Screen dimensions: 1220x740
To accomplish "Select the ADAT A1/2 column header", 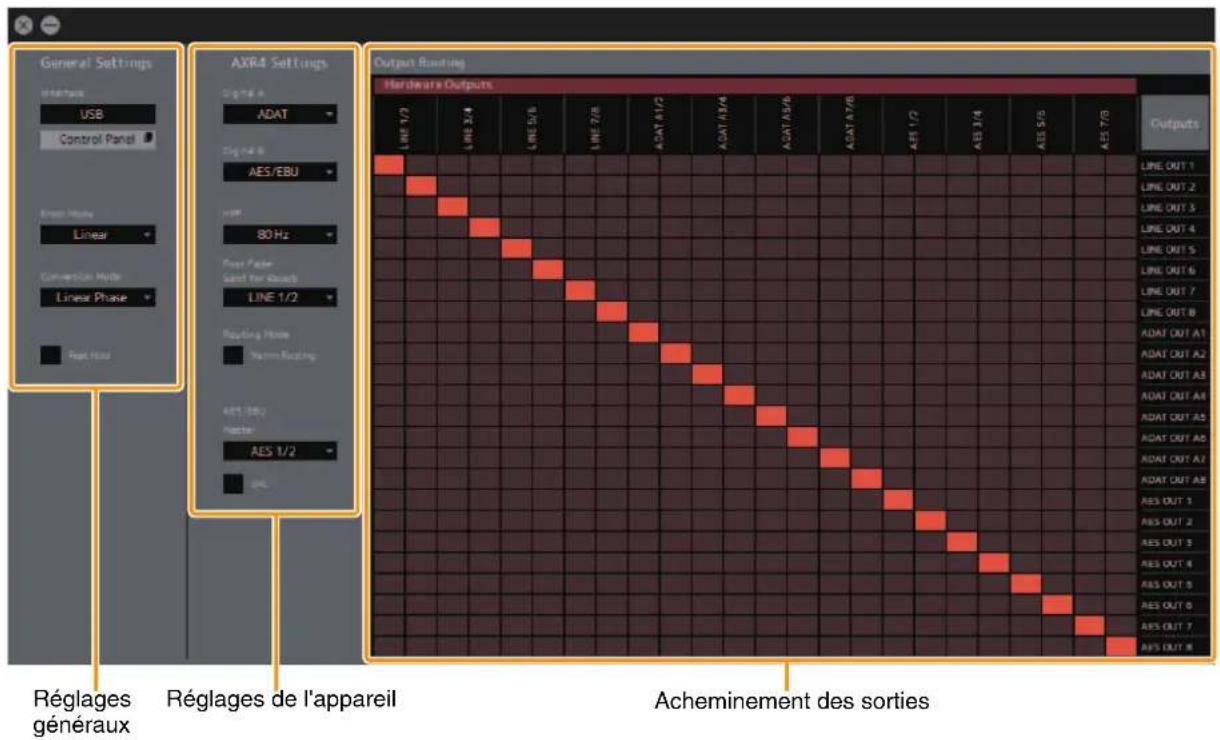I will tap(660, 124).
